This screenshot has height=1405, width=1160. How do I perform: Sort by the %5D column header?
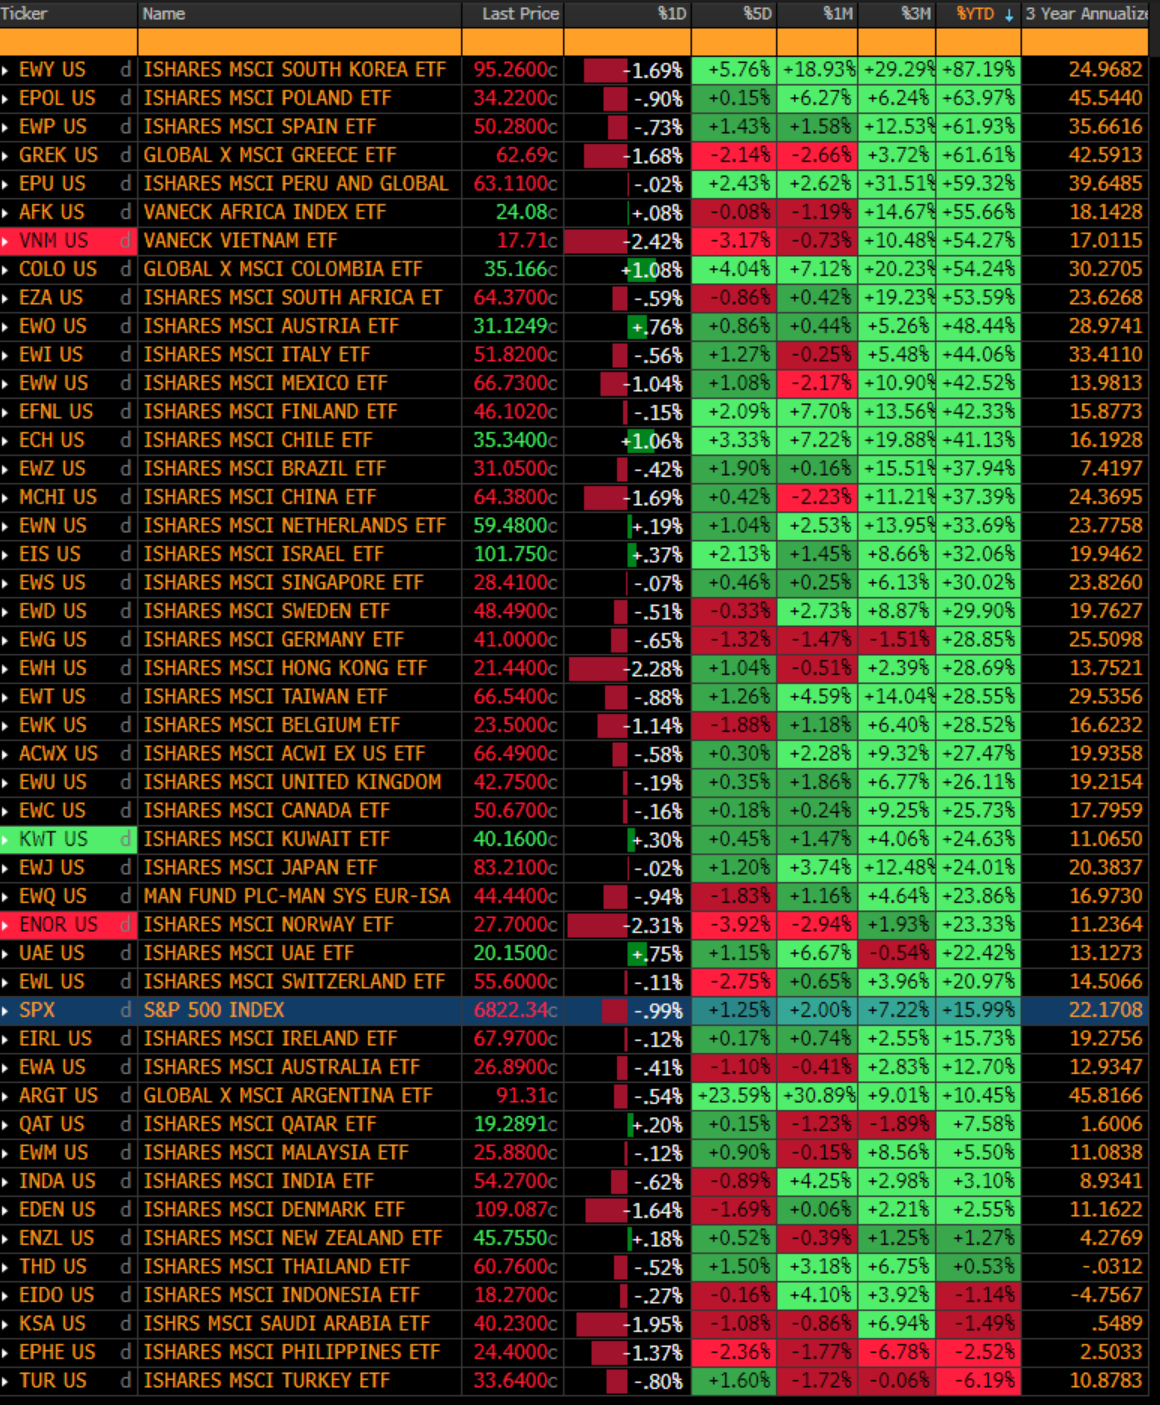click(x=757, y=14)
